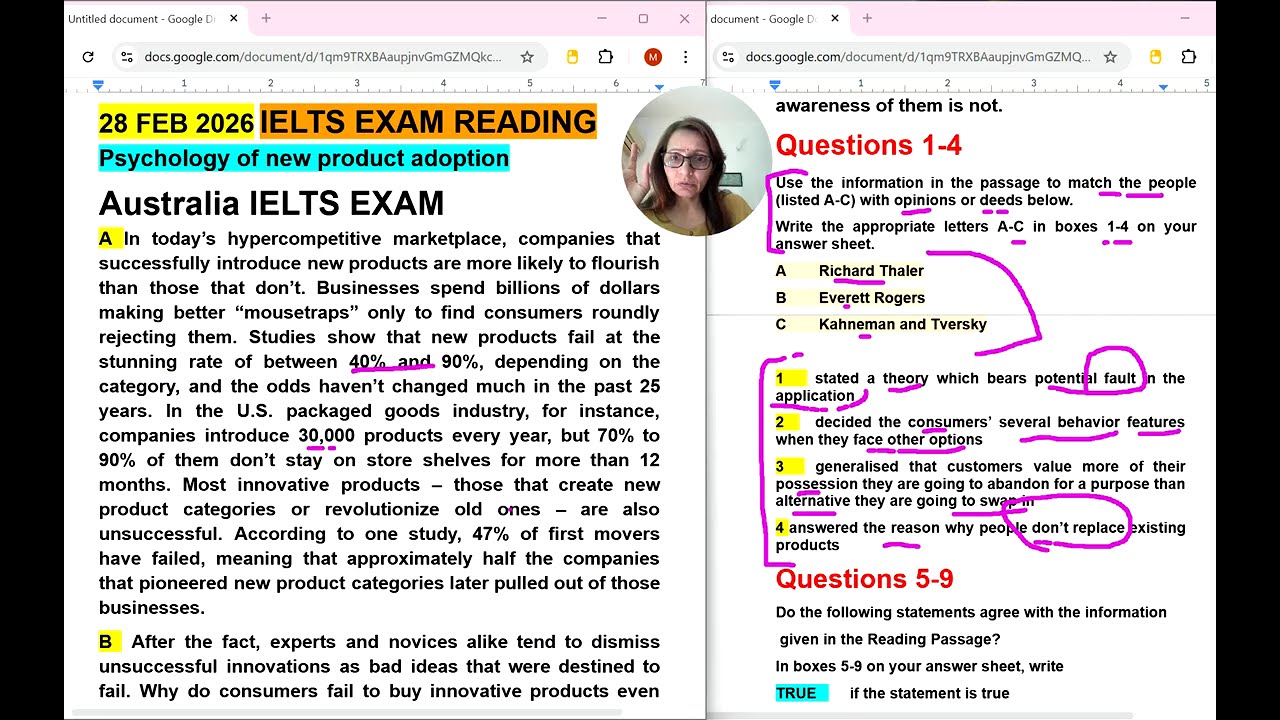Image resolution: width=1280 pixels, height=720 pixels.
Task: Click the heading "IELTS EXAM READING"
Action: point(428,122)
